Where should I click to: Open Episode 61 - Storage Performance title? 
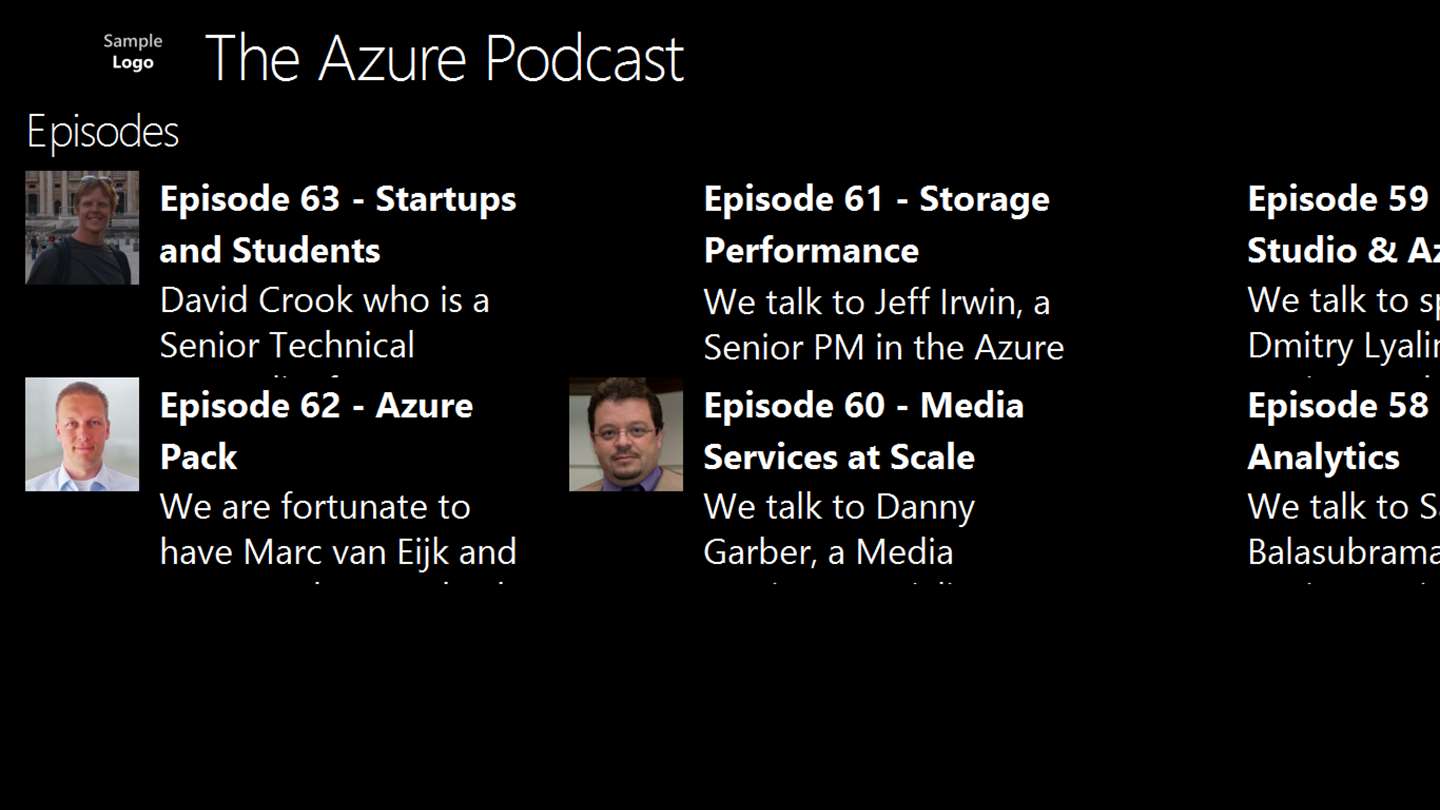pyautogui.click(x=876, y=224)
